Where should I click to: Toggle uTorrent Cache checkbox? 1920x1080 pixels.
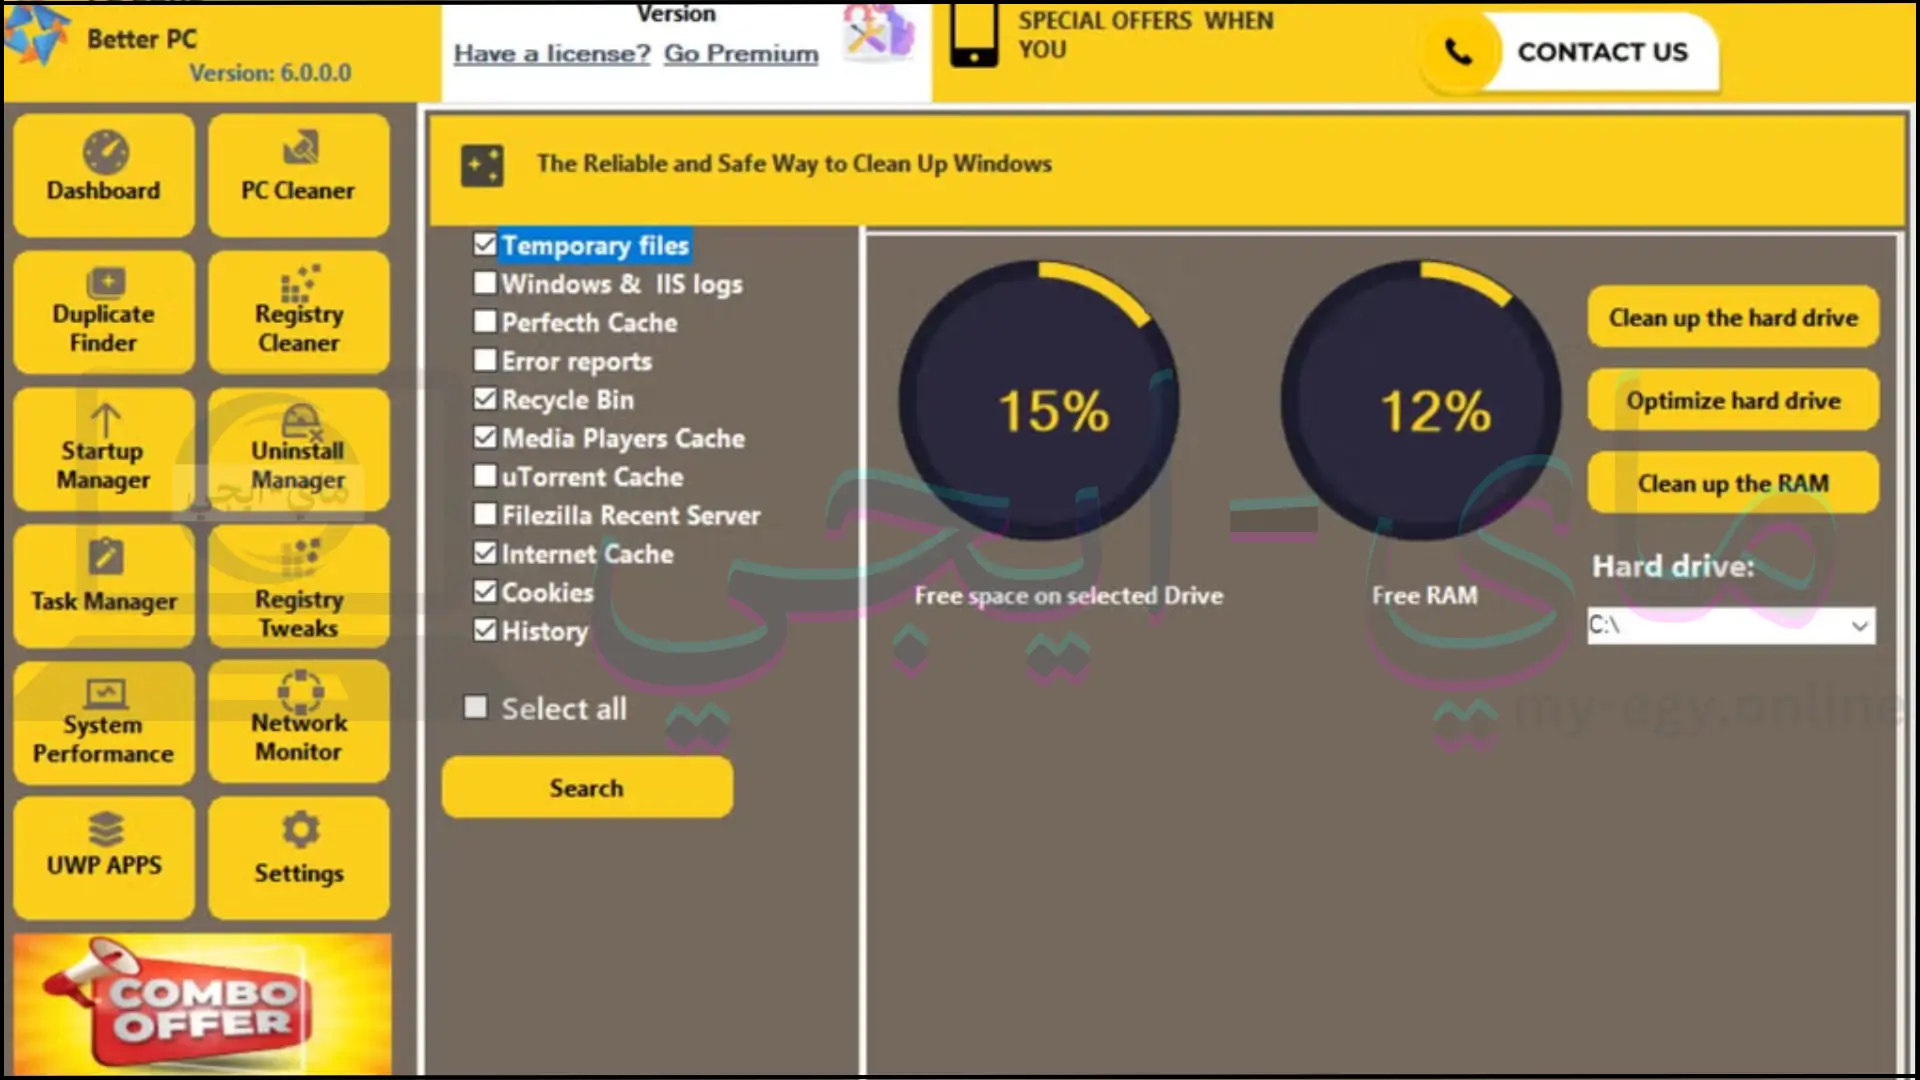pyautogui.click(x=485, y=476)
